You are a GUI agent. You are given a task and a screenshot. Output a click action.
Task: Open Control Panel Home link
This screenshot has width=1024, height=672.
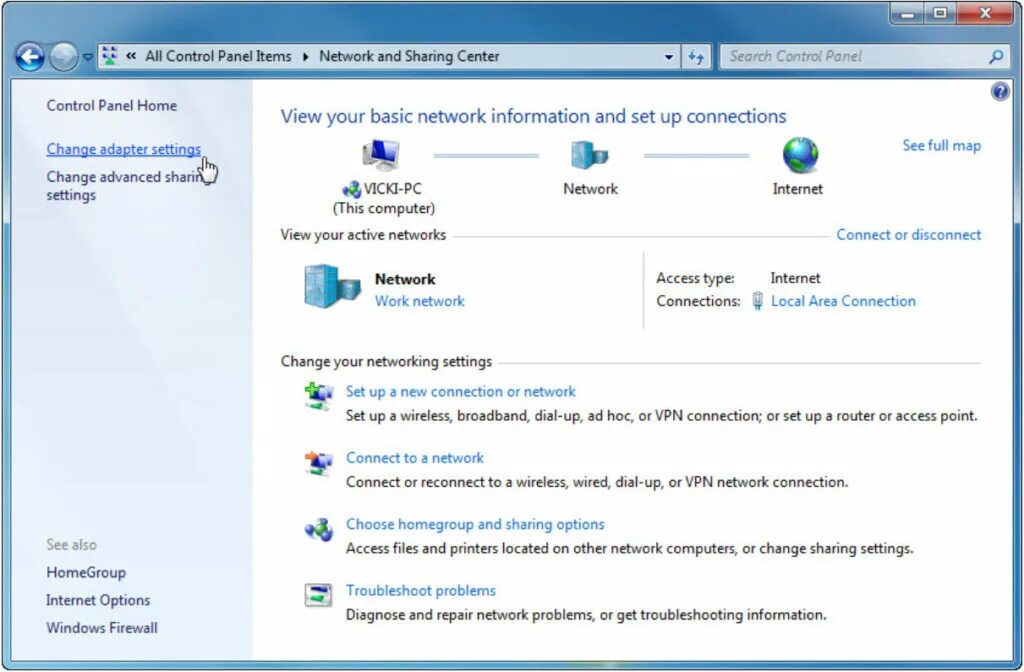(112, 106)
